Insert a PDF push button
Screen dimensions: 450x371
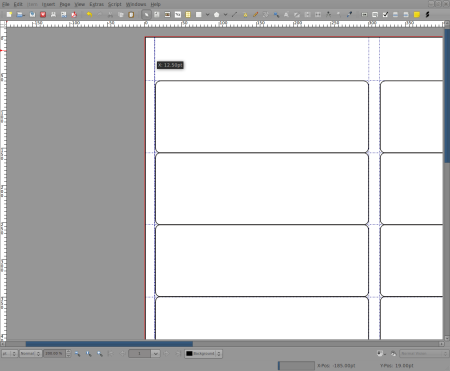click(x=364, y=15)
